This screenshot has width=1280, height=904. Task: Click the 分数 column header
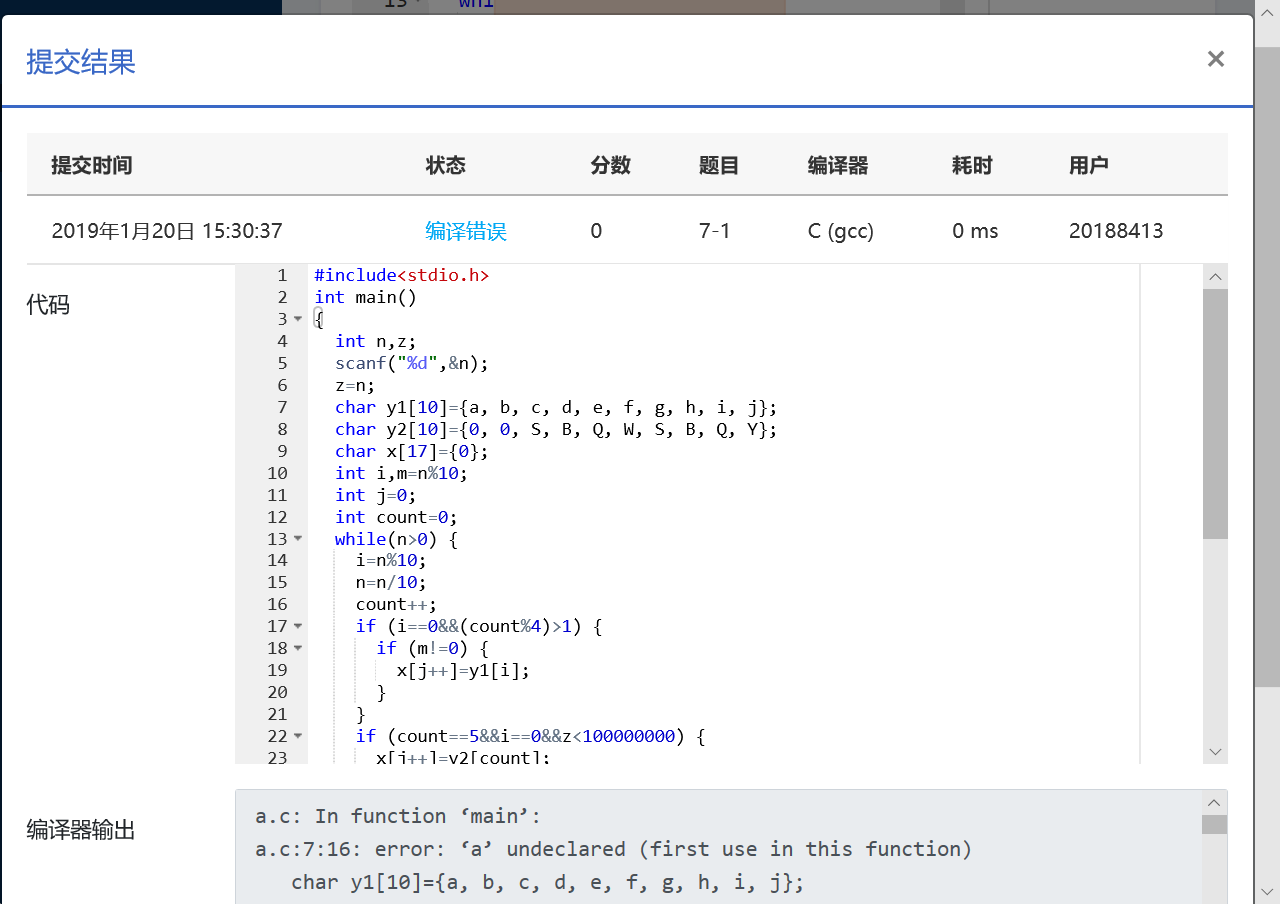point(610,165)
